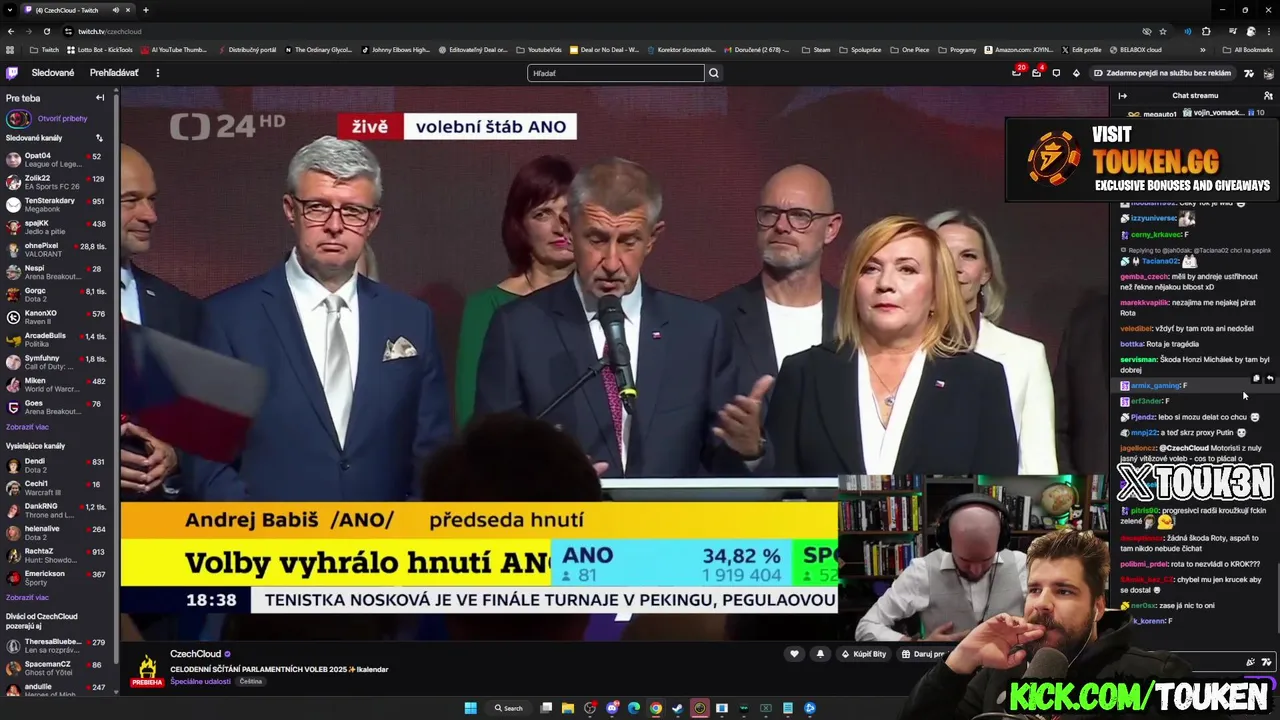This screenshot has height=720, width=1280.
Task: Open Opat04 channel in sidebar
Action: coord(58,160)
